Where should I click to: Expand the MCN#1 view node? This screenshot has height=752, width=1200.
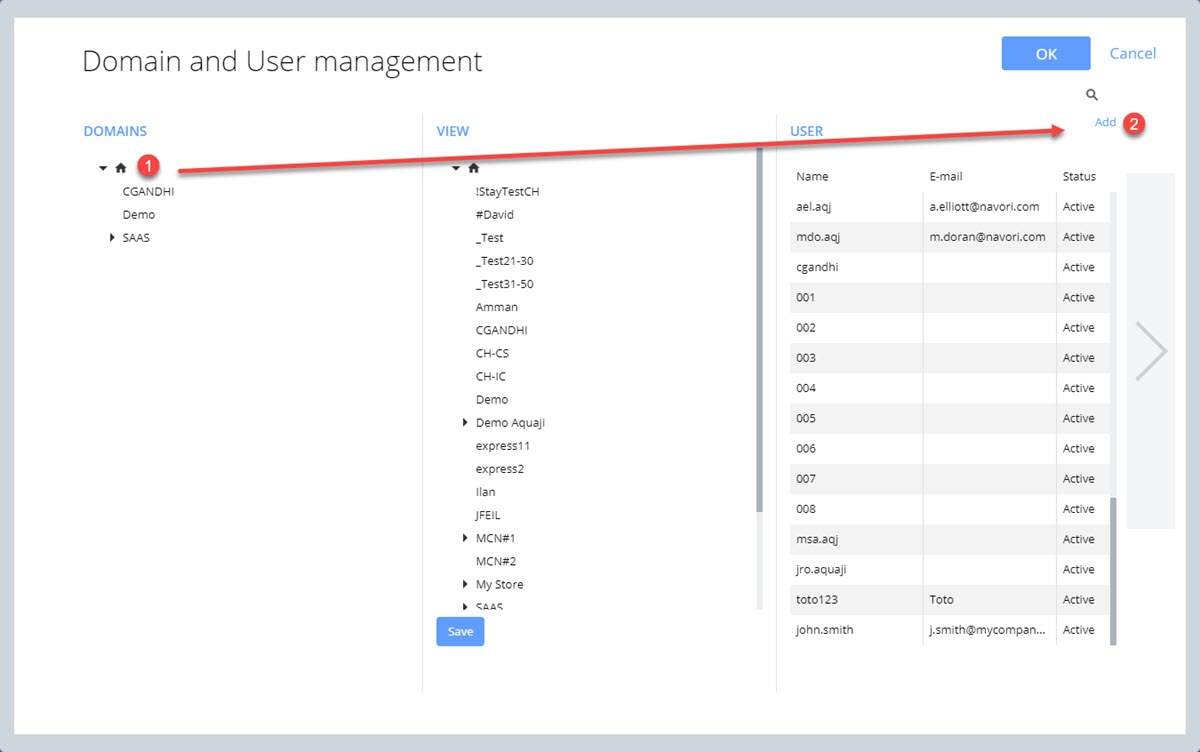click(x=465, y=538)
